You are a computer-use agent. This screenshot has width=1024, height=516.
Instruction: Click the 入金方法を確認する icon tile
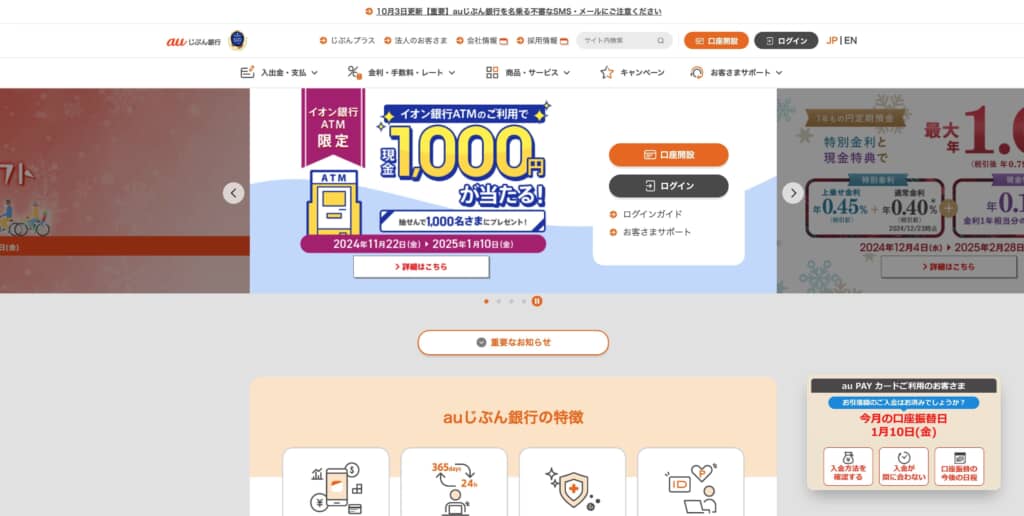[848, 466]
